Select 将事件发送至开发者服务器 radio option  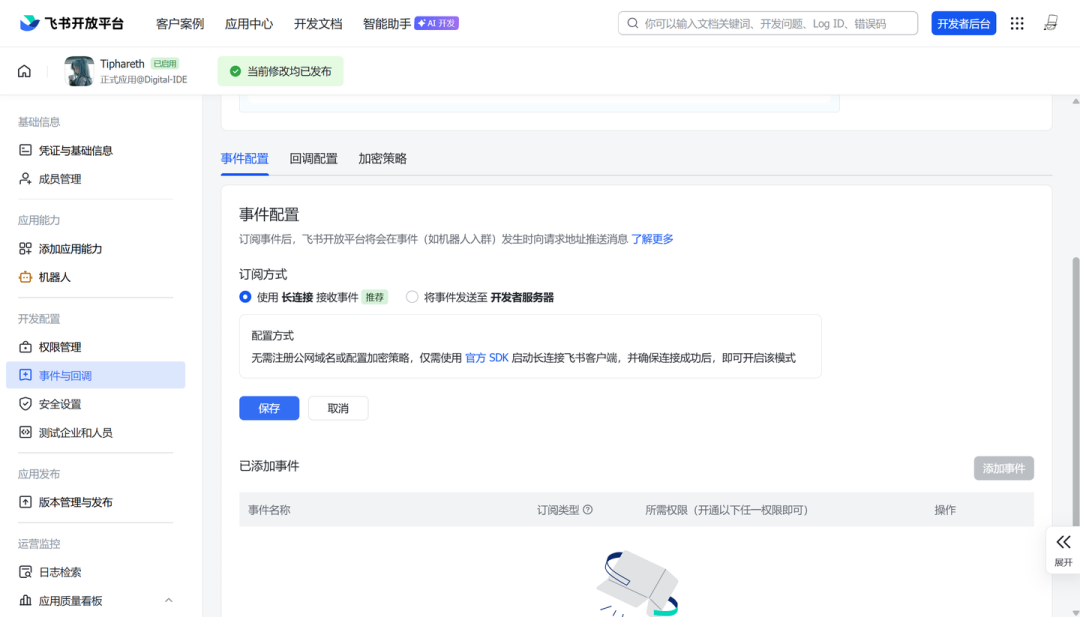(412, 297)
